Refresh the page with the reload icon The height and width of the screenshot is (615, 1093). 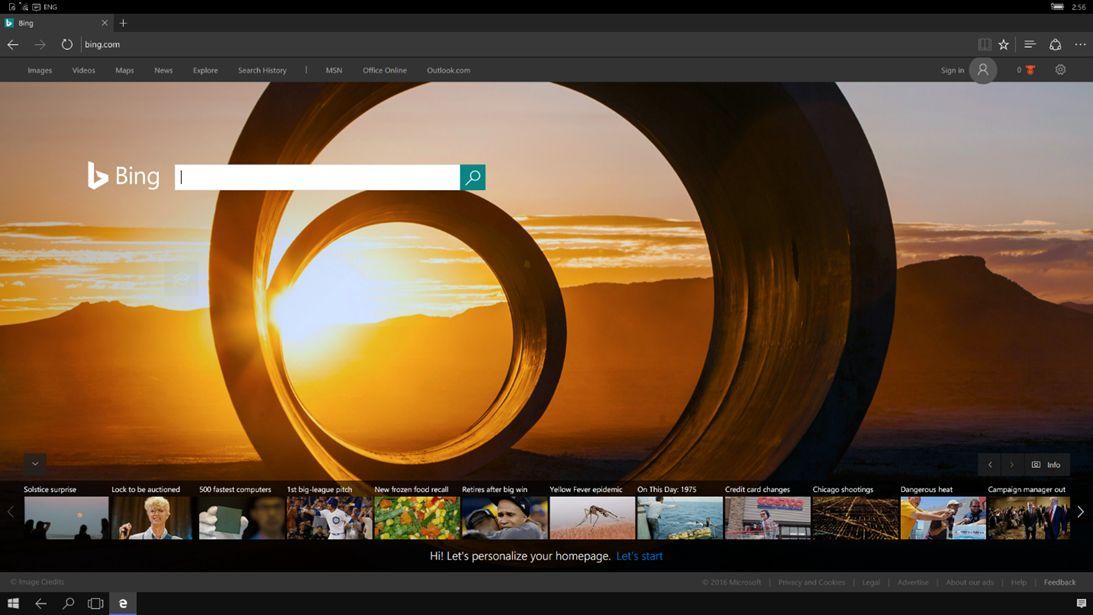66,44
